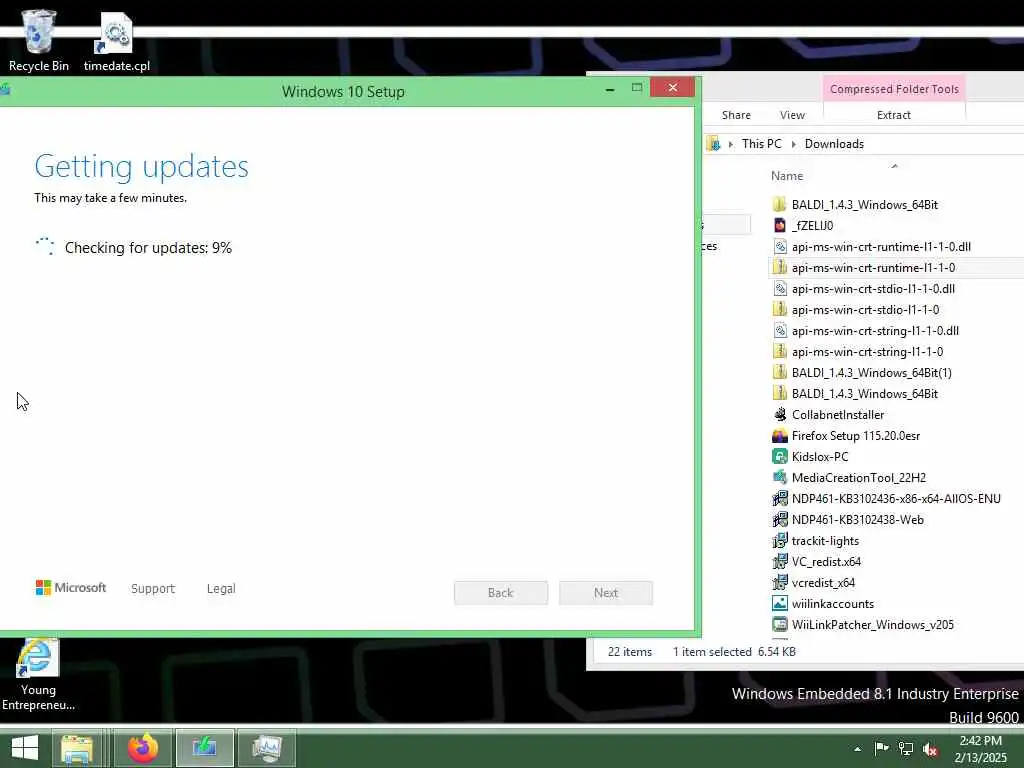Open the last taskbar monitor application icon
The height and width of the screenshot is (768, 1024).
[x=266, y=748]
